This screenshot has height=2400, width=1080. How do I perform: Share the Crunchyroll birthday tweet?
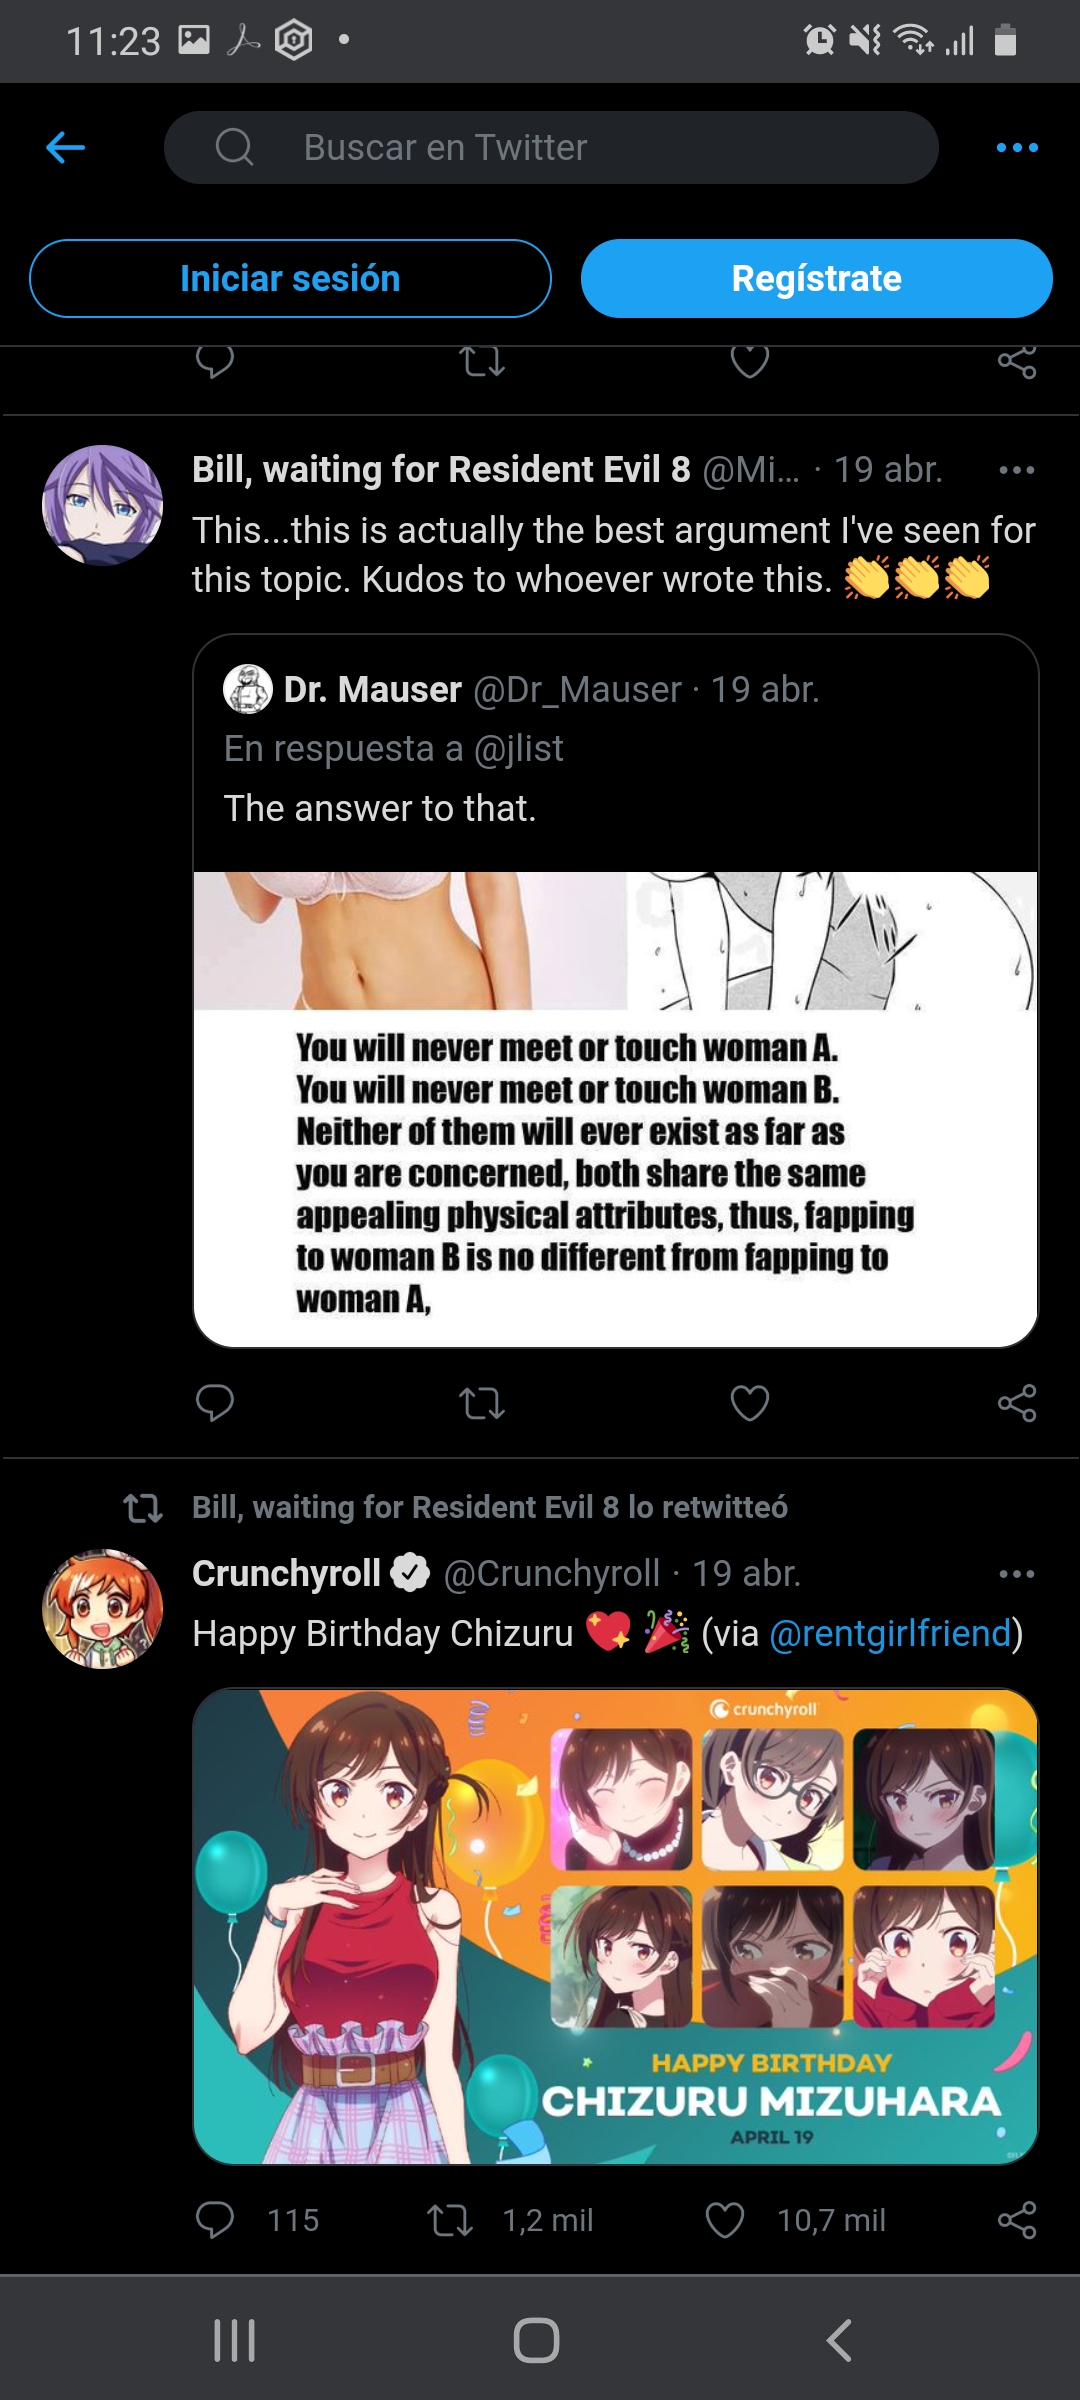(1017, 2220)
